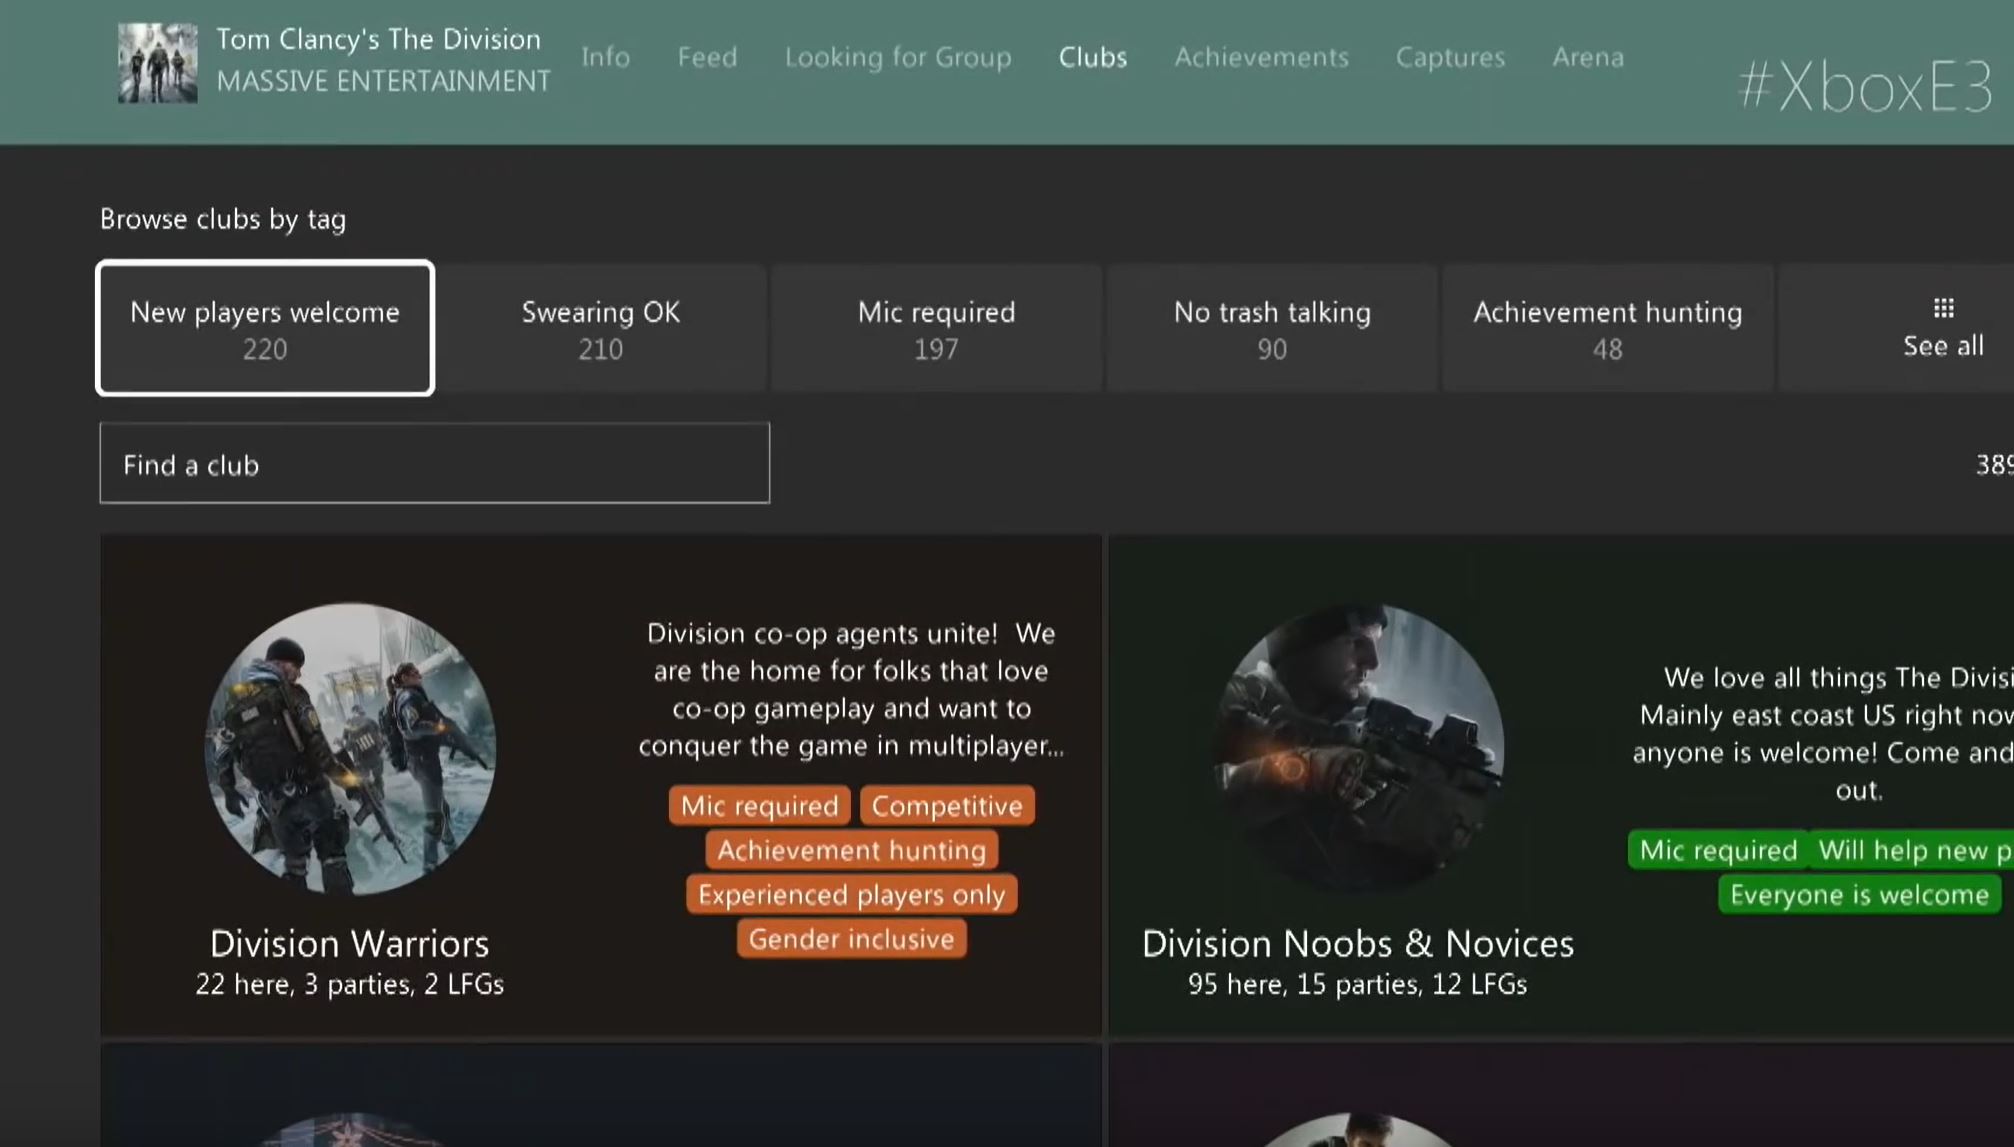Click the Find a club search field
Screen dimensions: 2014x1147
434,464
